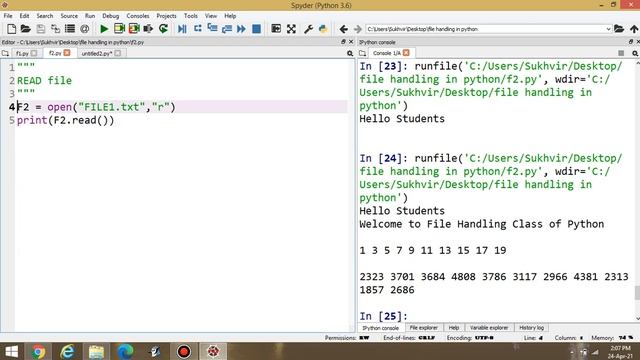The width and height of the screenshot is (640, 360).
Task: Select the History log bottom tab
Action: [531, 328]
